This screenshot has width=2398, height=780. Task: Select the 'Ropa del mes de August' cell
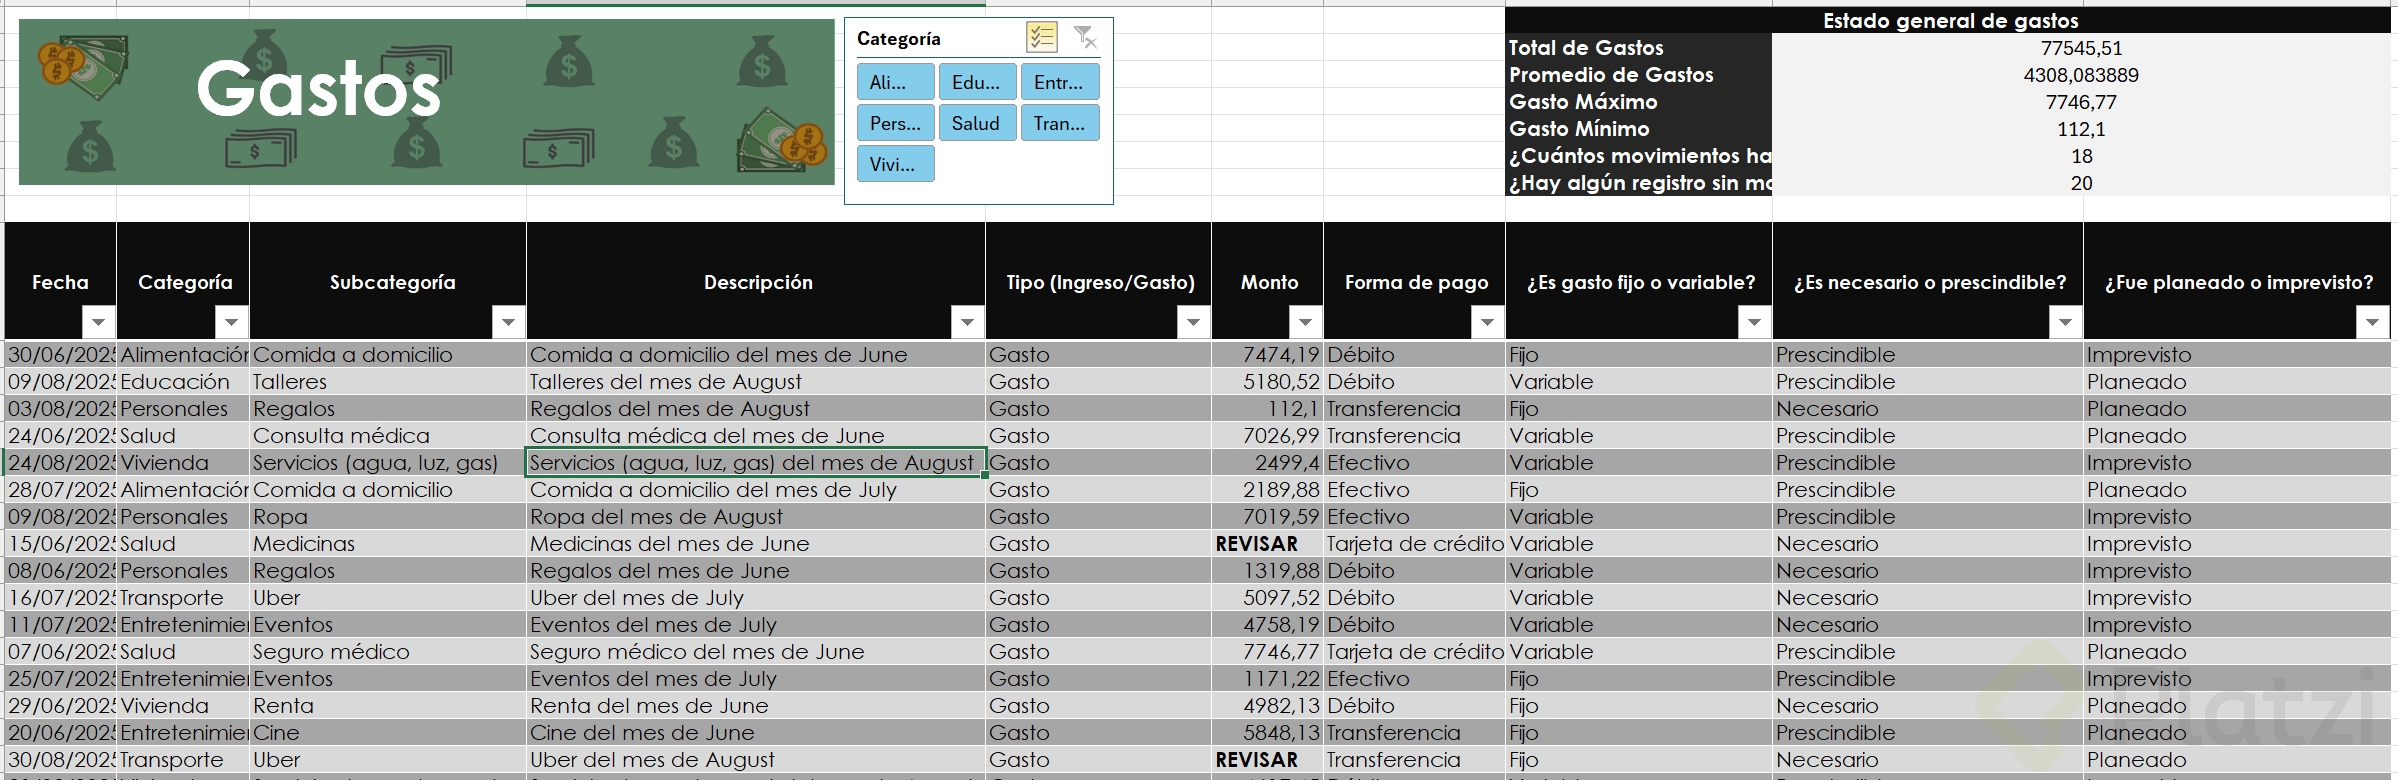tap(756, 516)
